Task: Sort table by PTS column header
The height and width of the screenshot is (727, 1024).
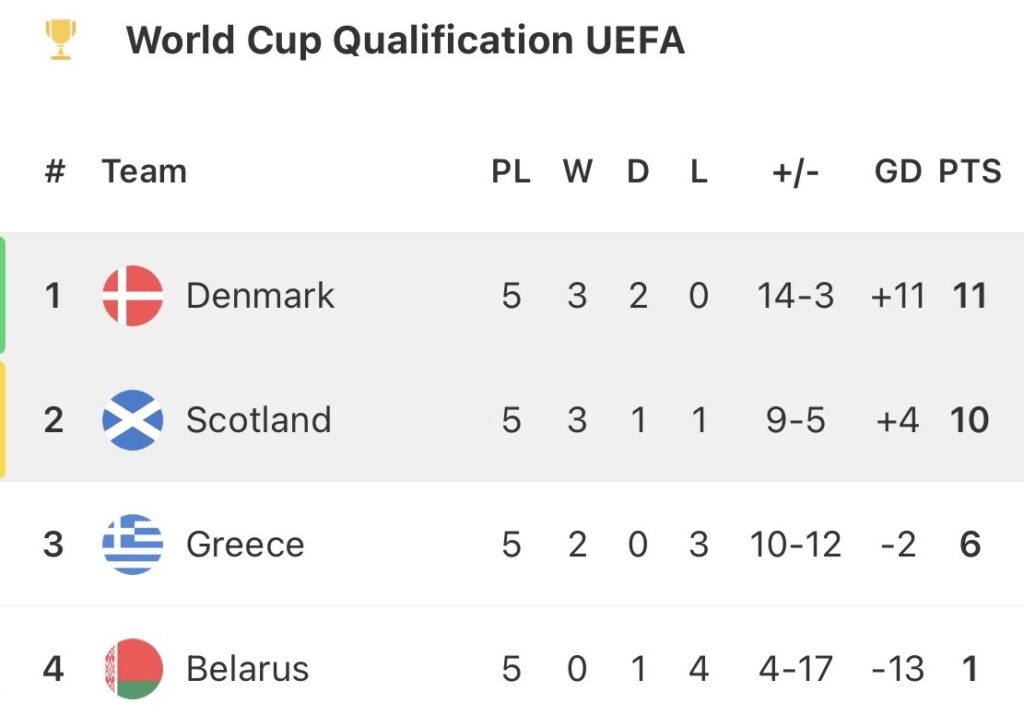Action: (x=969, y=172)
